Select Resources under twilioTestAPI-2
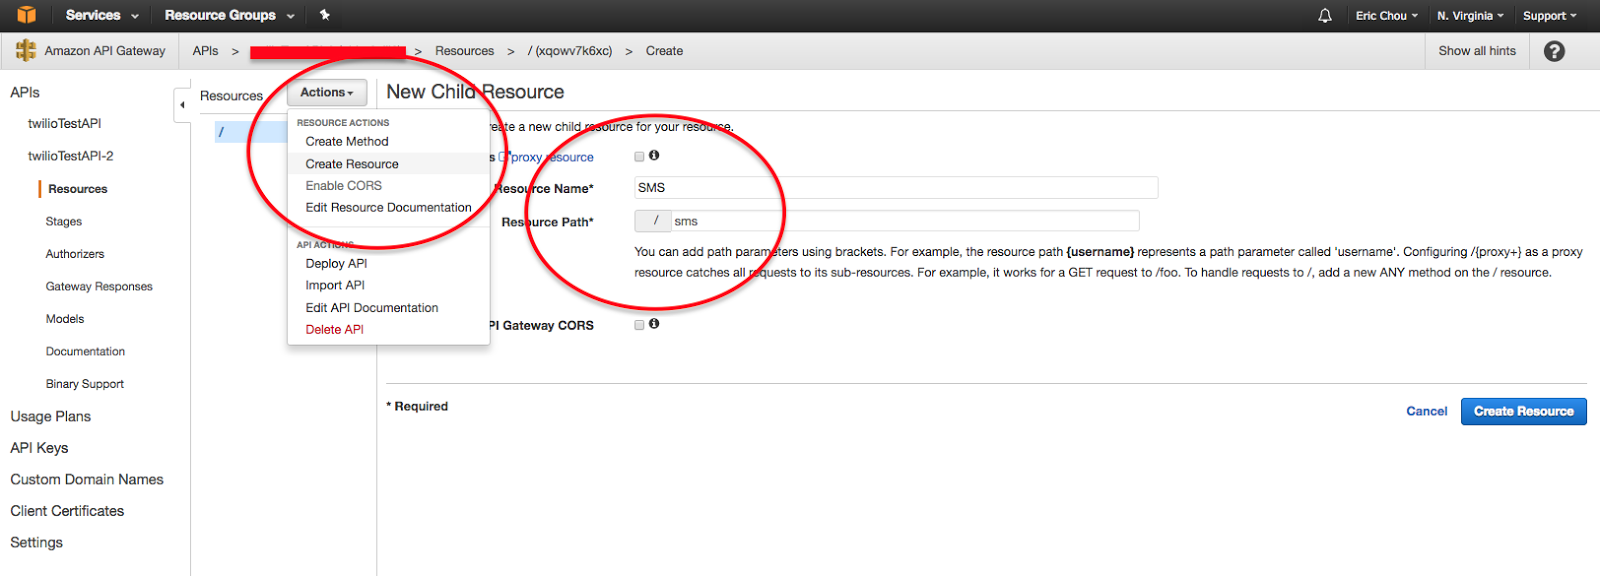Image resolution: width=1600 pixels, height=576 pixels. coord(77,189)
